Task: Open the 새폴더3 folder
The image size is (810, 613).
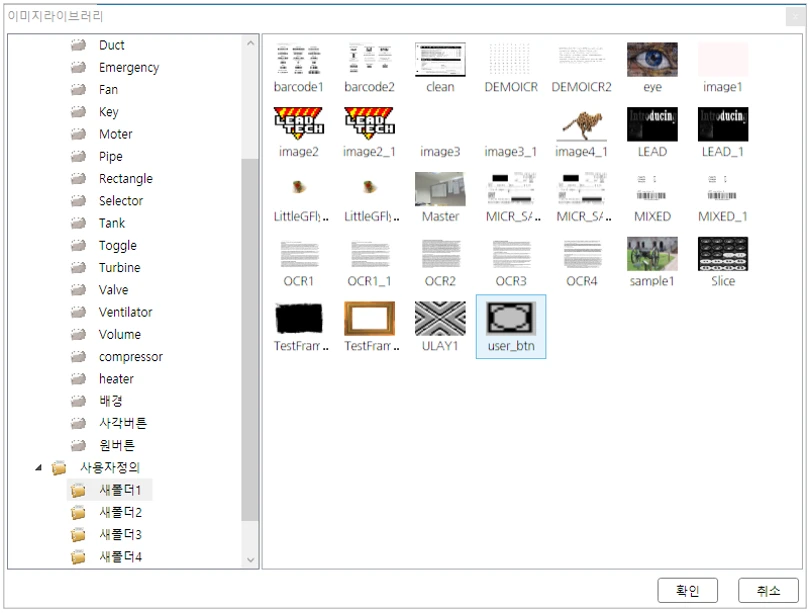Action: pyautogui.click(x=120, y=535)
